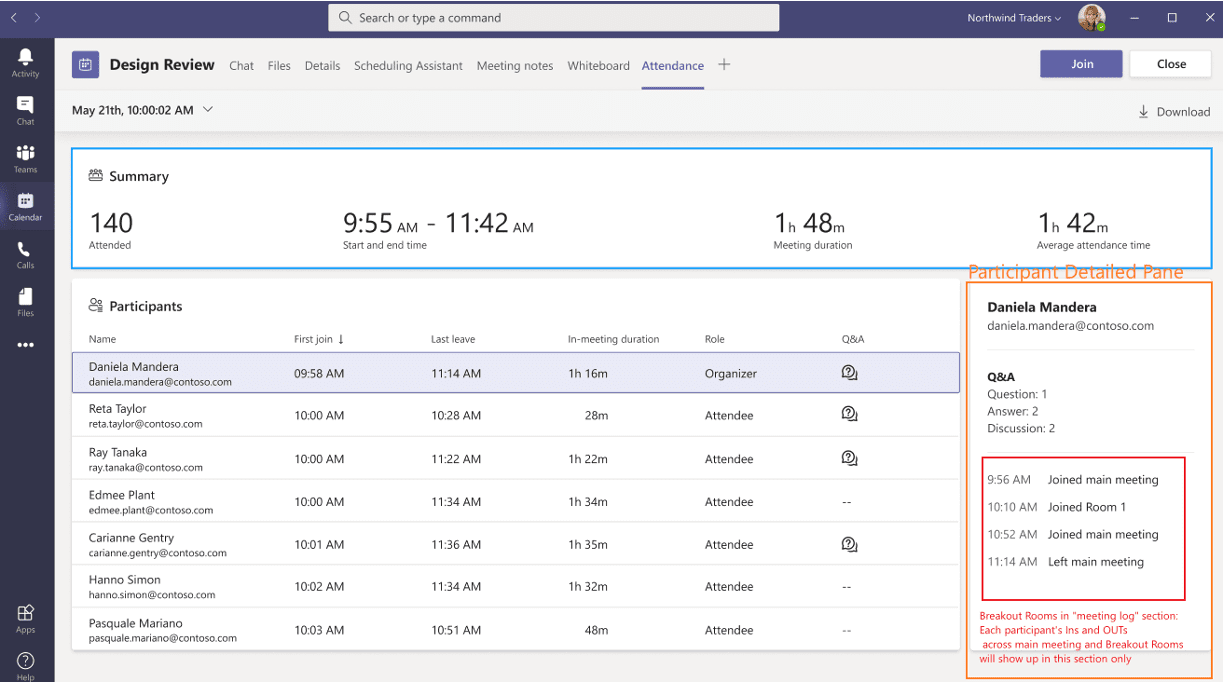Image resolution: width=1224 pixels, height=682 pixels.
Task: Open the Teams panel
Action: point(25,158)
